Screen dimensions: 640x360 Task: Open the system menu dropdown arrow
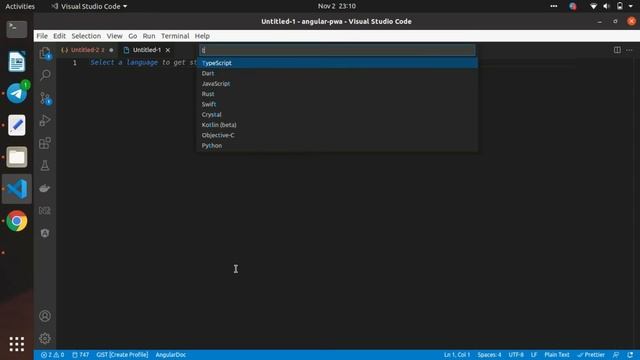(631, 6)
